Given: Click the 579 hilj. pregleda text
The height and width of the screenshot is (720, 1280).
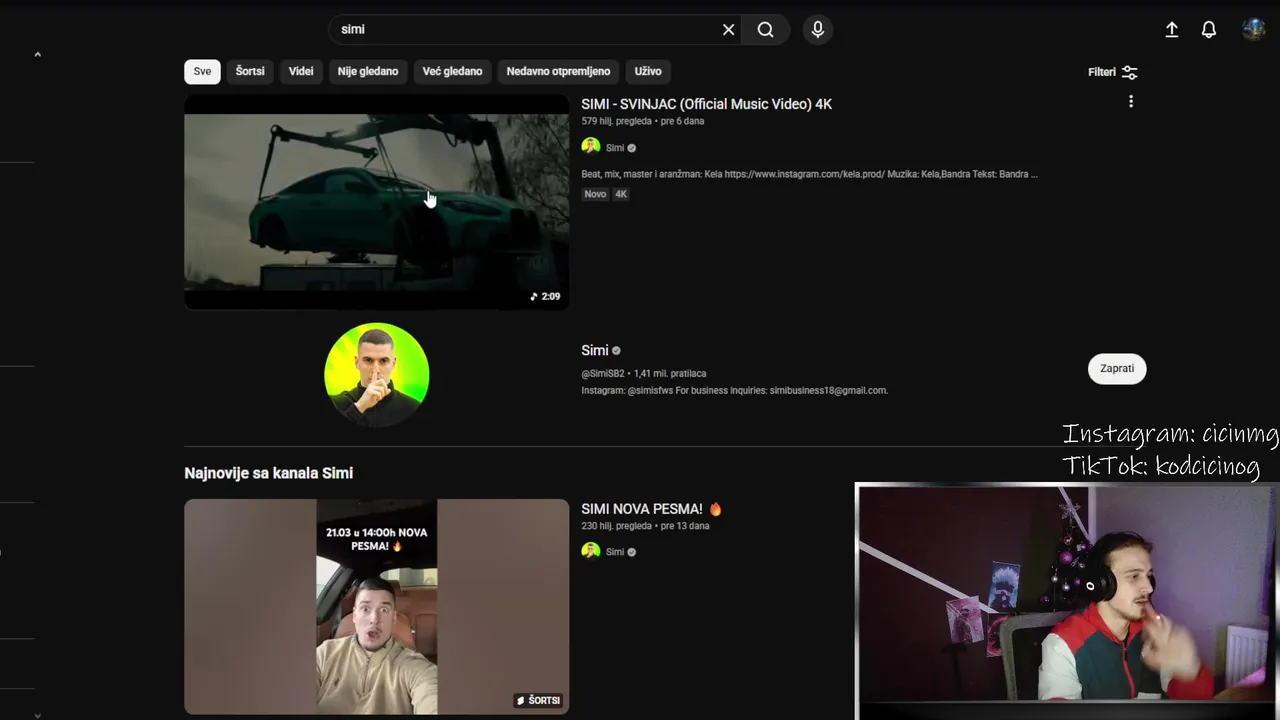Looking at the screenshot, I should point(616,121).
